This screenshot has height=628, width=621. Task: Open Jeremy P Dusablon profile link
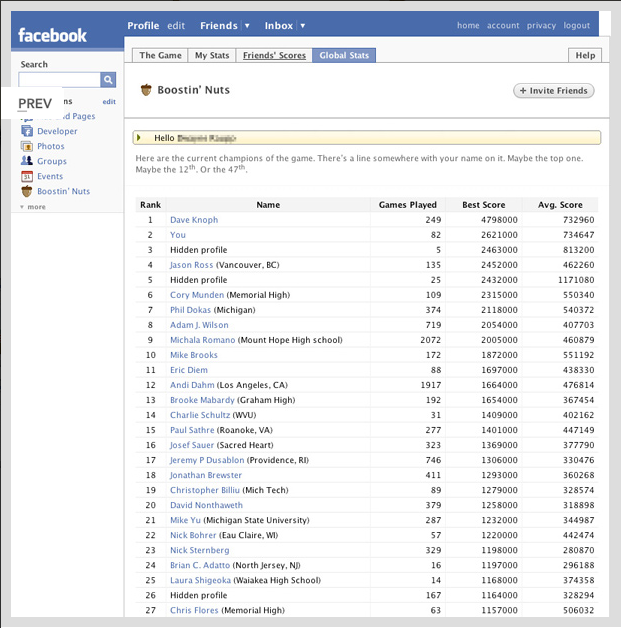[x=207, y=460]
